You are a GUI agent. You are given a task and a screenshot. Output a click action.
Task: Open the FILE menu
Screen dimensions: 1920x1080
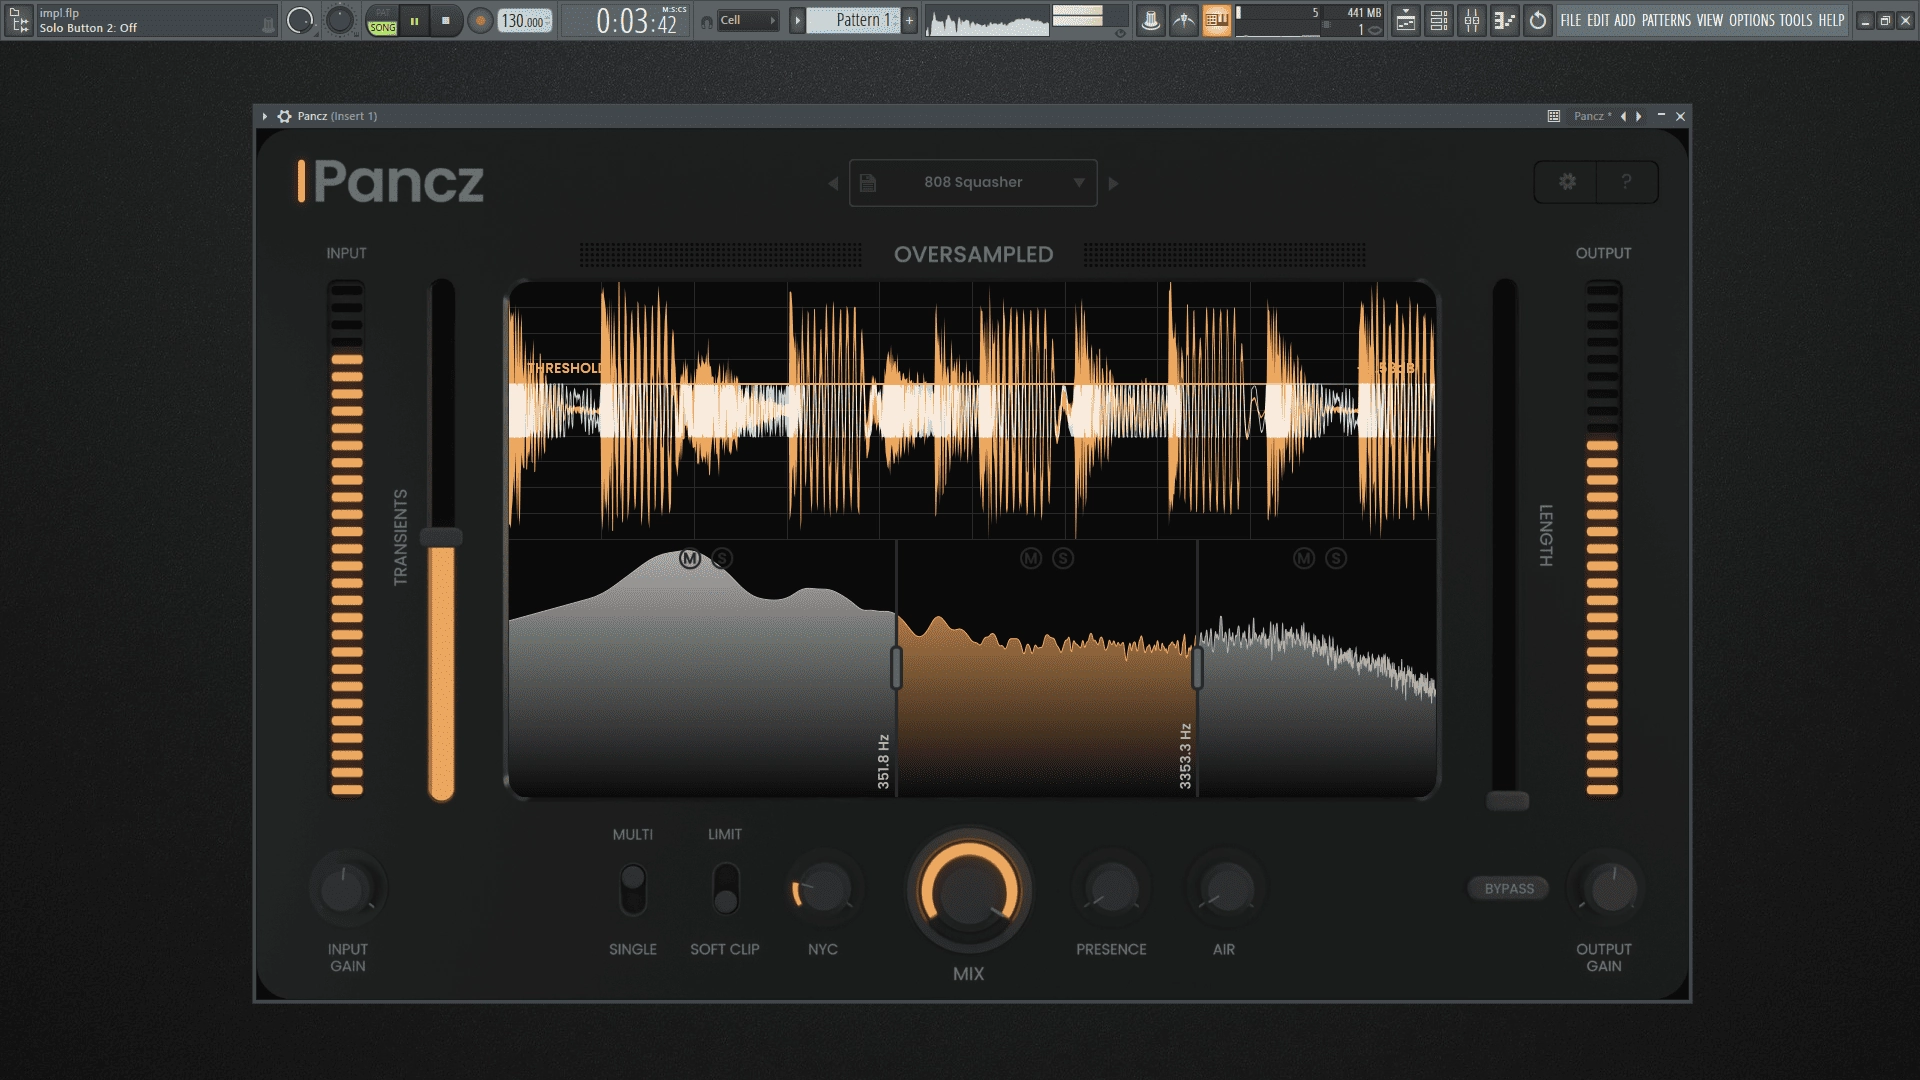(x=1571, y=20)
